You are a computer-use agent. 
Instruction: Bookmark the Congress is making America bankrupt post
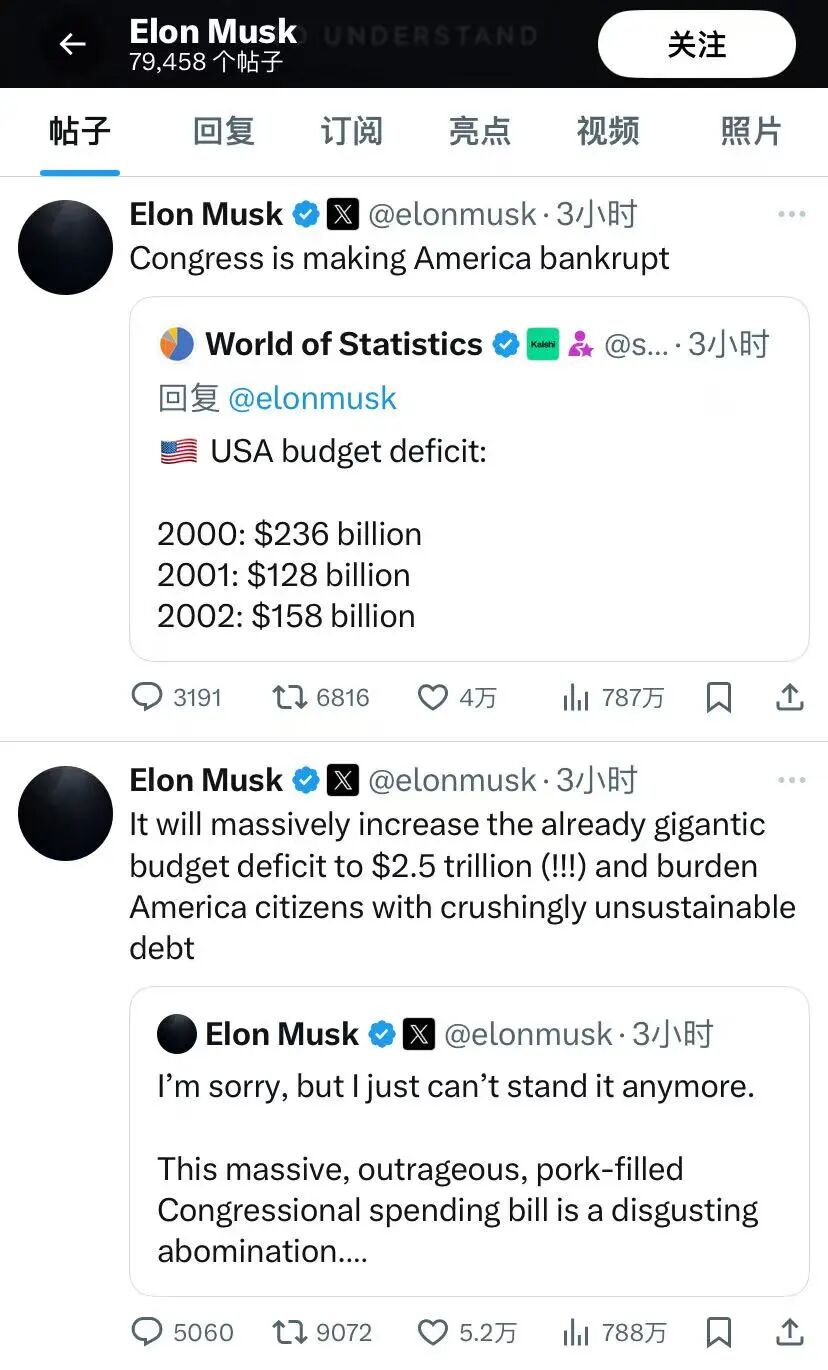point(718,697)
